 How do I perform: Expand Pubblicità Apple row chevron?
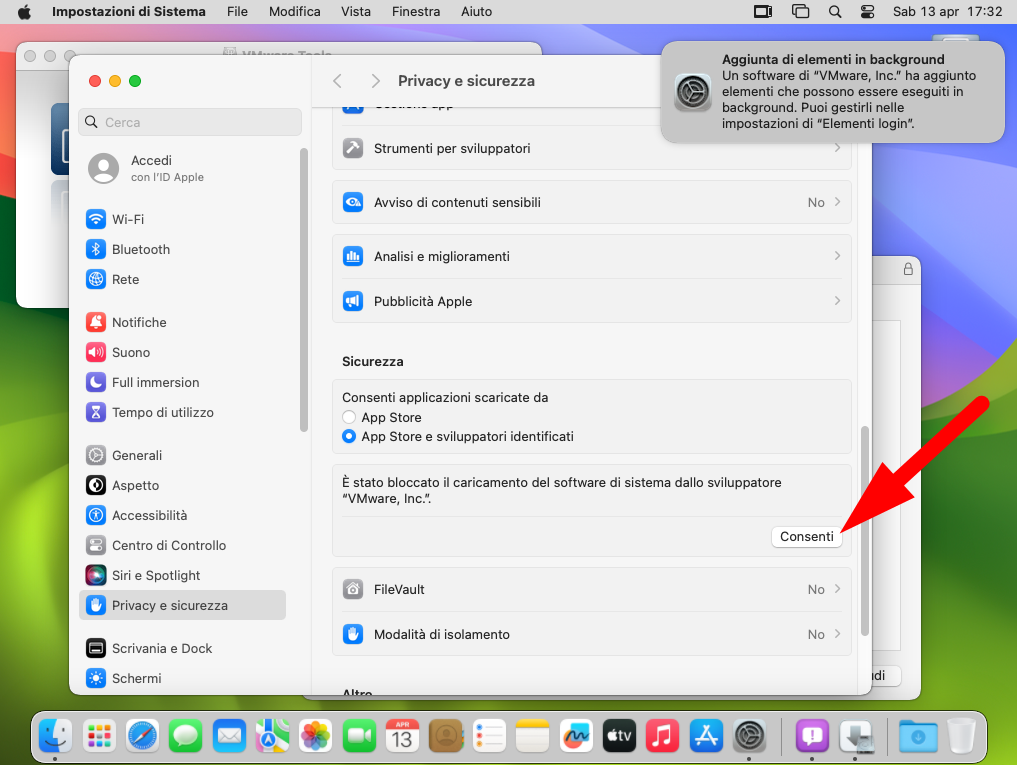tap(837, 300)
